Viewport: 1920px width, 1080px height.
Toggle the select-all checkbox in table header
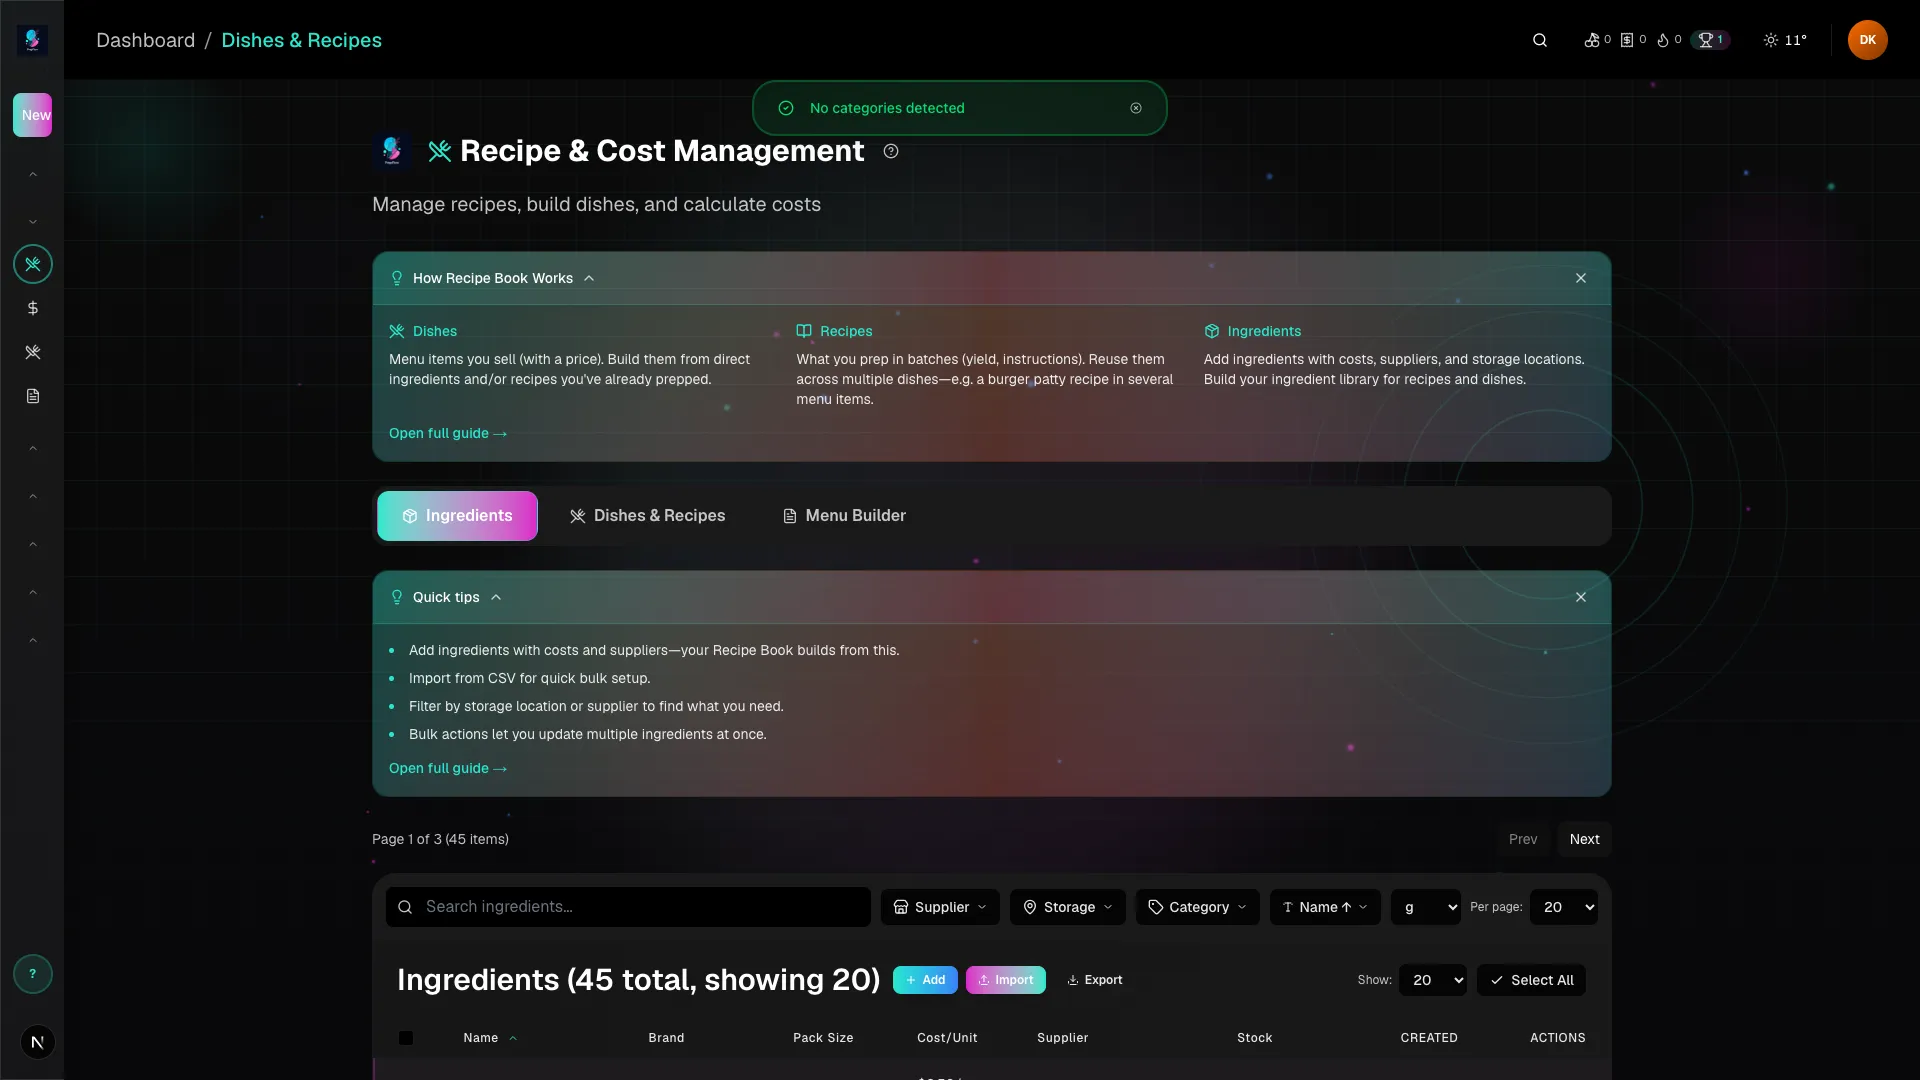406,1038
